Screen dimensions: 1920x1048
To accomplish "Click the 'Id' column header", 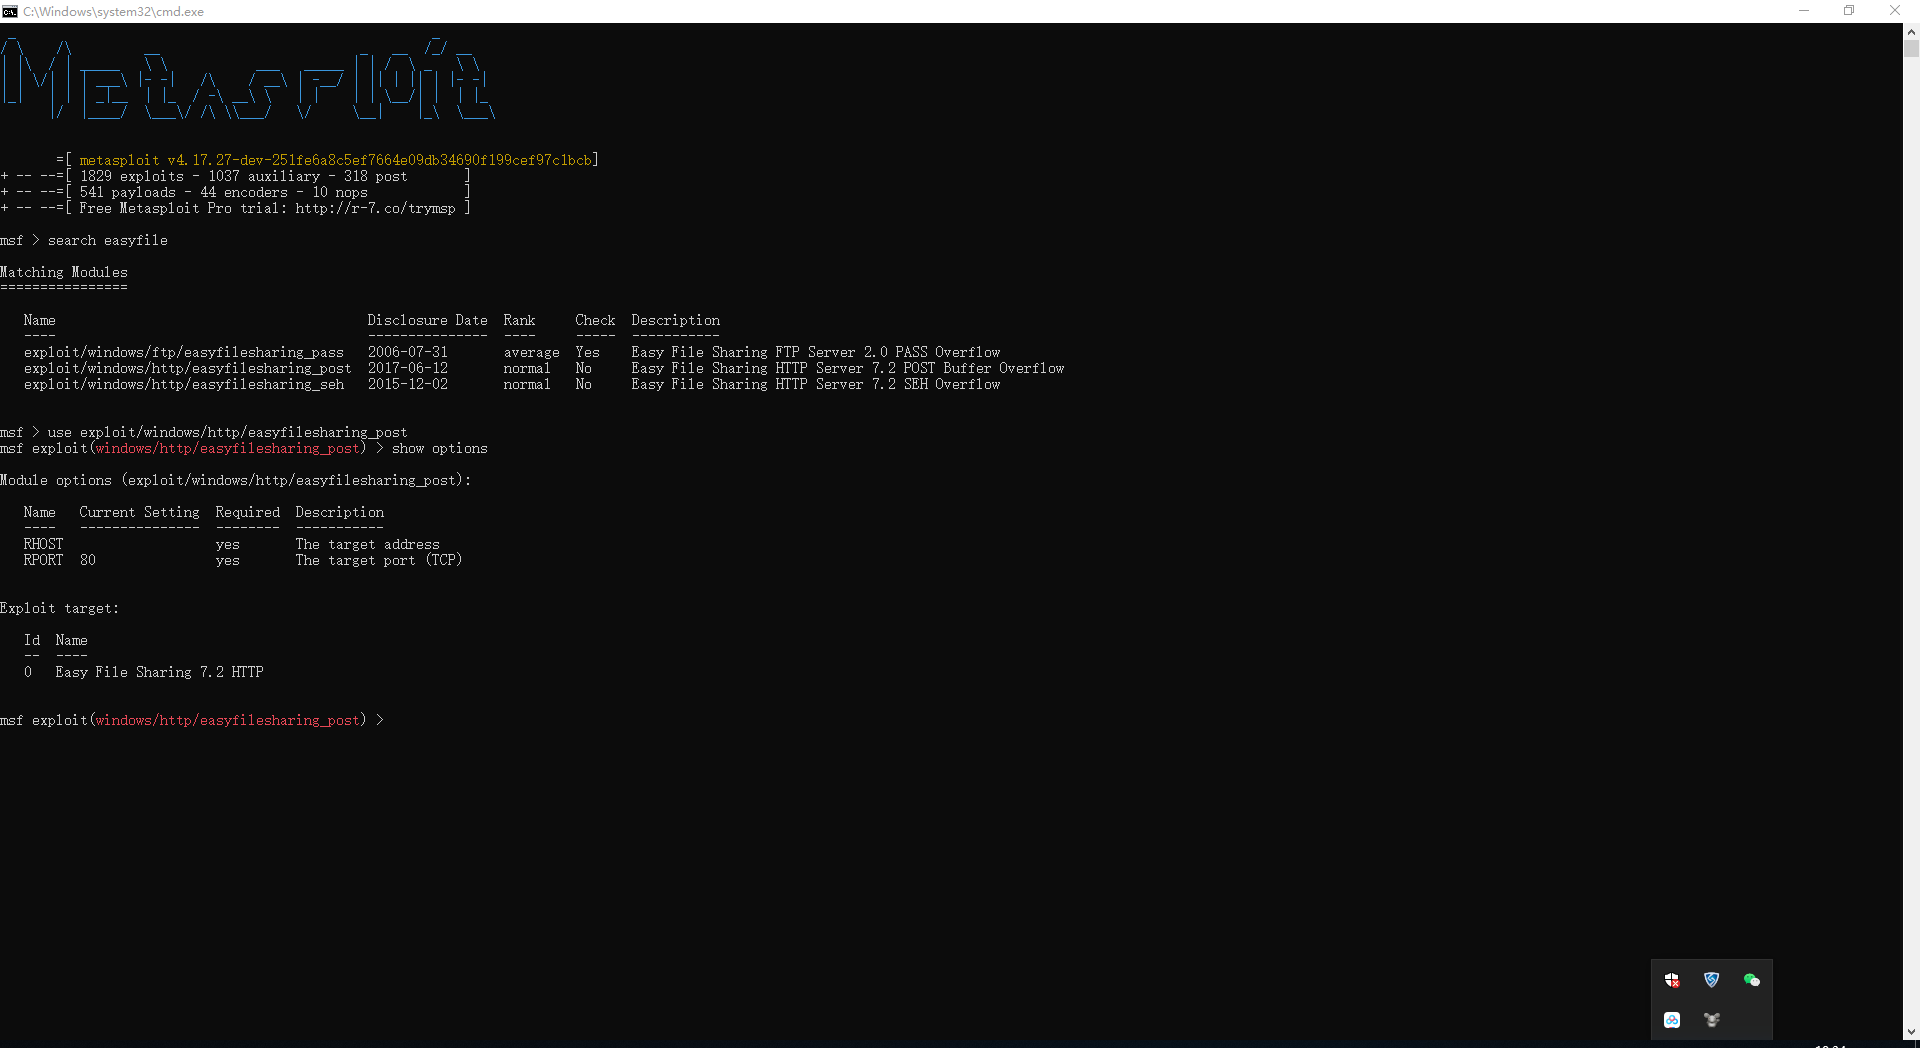I will (x=32, y=640).
